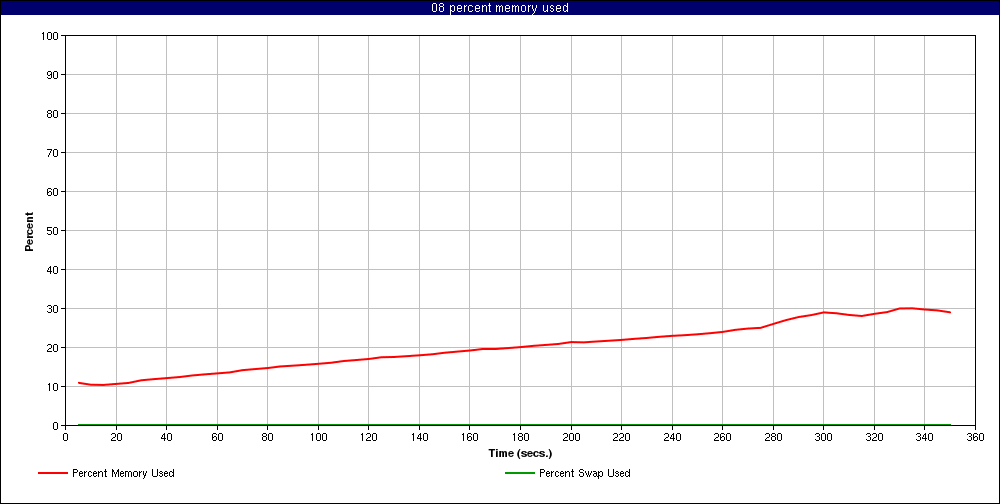Click the x-axis value 360
Image resolution: width=1000 pixels, height=504 pixels.
point(976,437)
